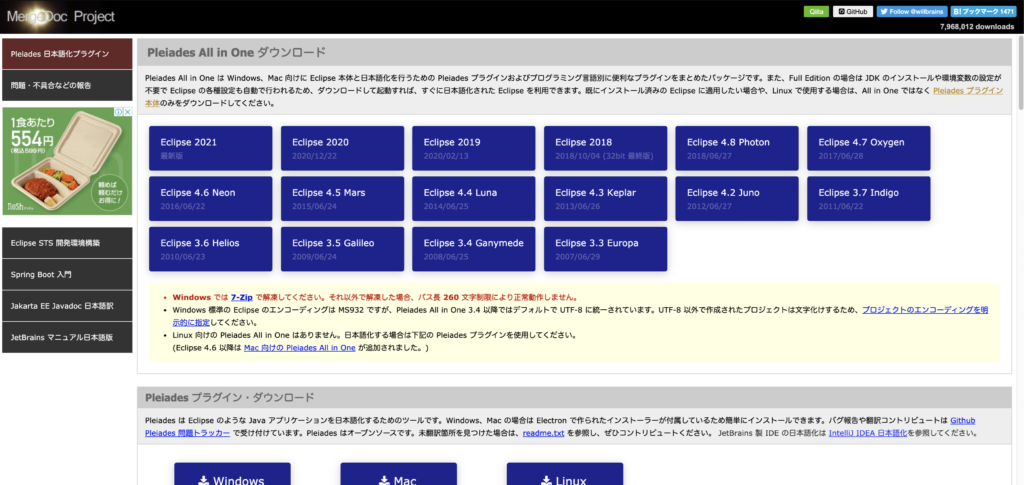Close the Nosh meal advertisement
Screen dimensions: 1024x485
[128, 112]
